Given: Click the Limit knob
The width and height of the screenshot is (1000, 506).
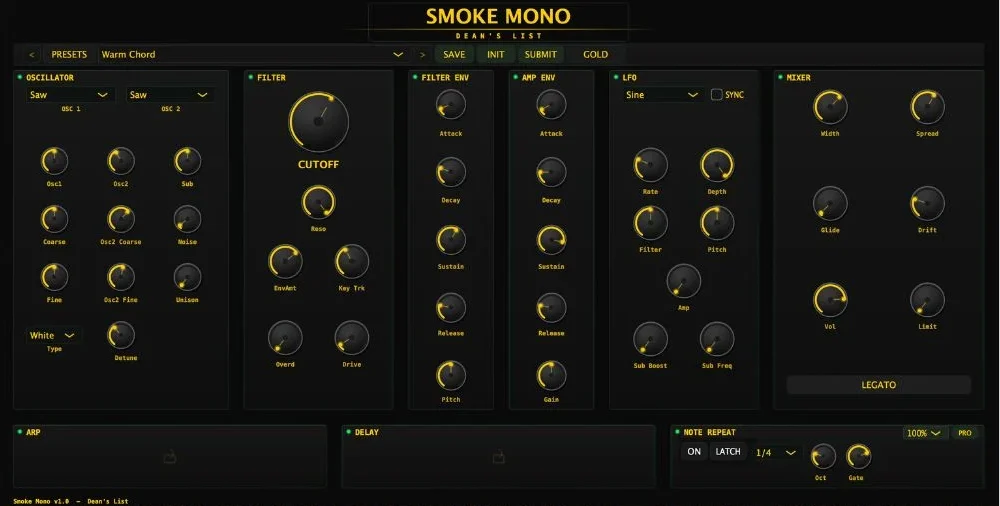Looking at the screenshot, I should (927, 300).
